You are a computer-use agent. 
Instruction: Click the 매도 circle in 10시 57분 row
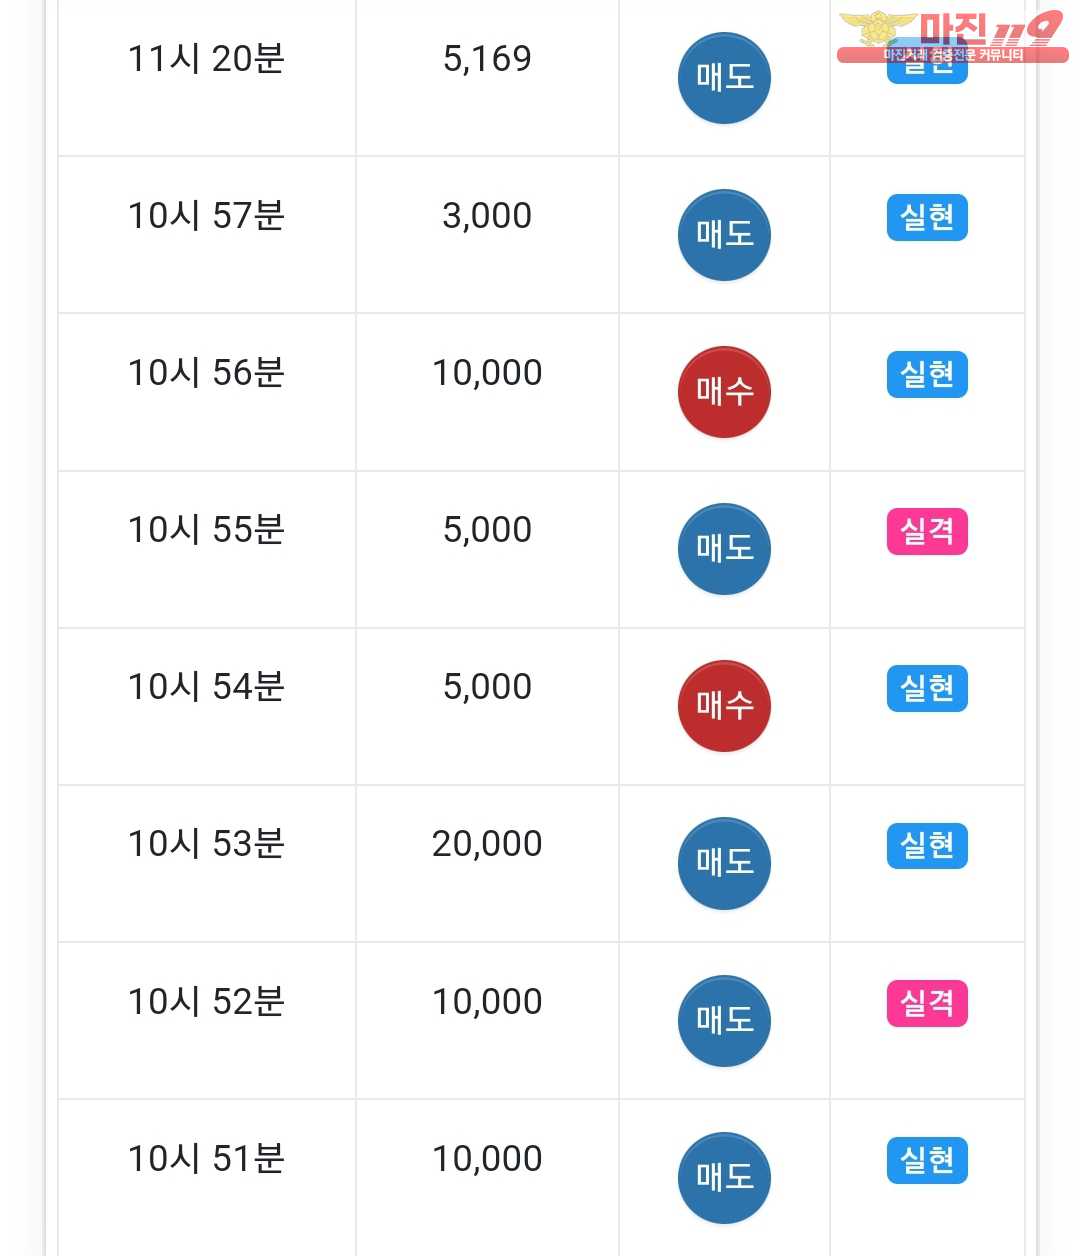click(x=724, y=235)
